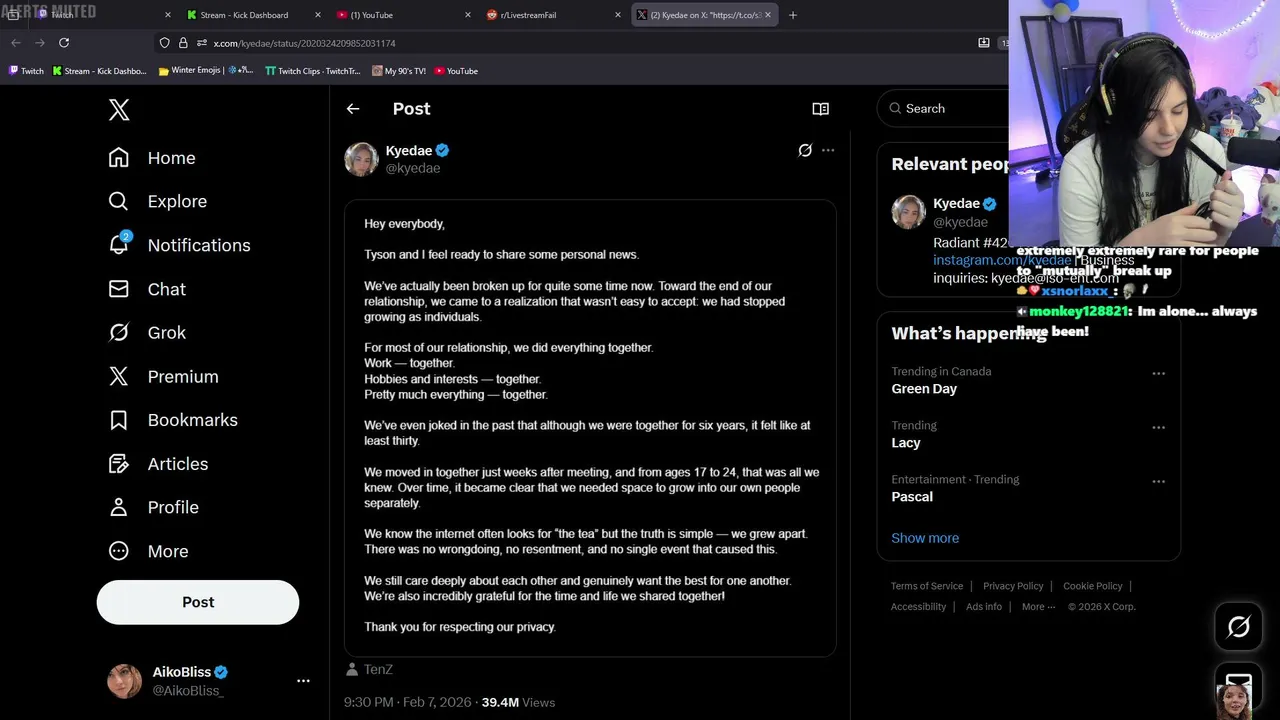Open Privacy Policy link
Image resolution: width=1280 pixels, height=720 pixels.
pyautogui.click(x=1013, y=586)
